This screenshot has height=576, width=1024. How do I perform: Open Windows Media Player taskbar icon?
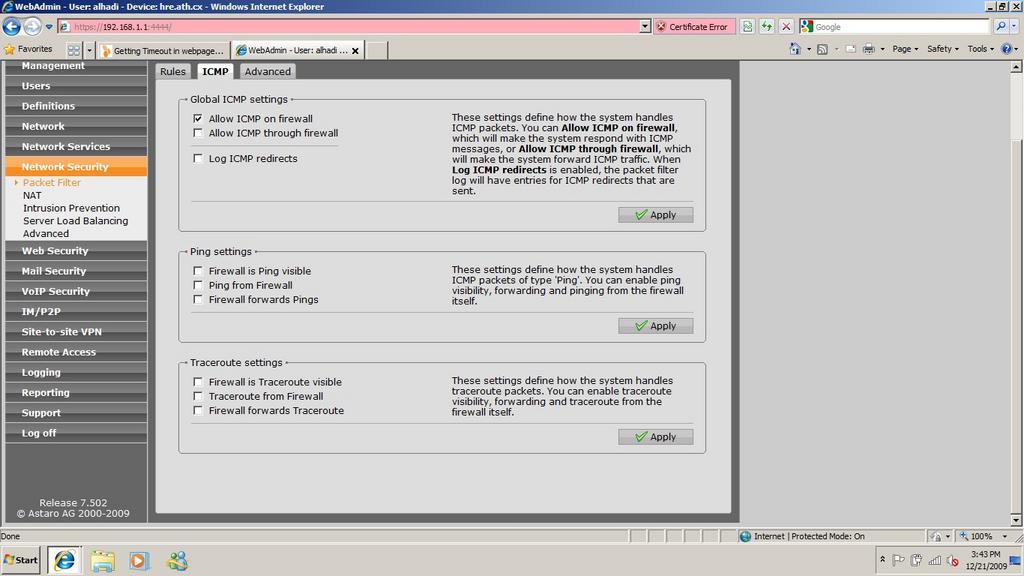point(138,560)
